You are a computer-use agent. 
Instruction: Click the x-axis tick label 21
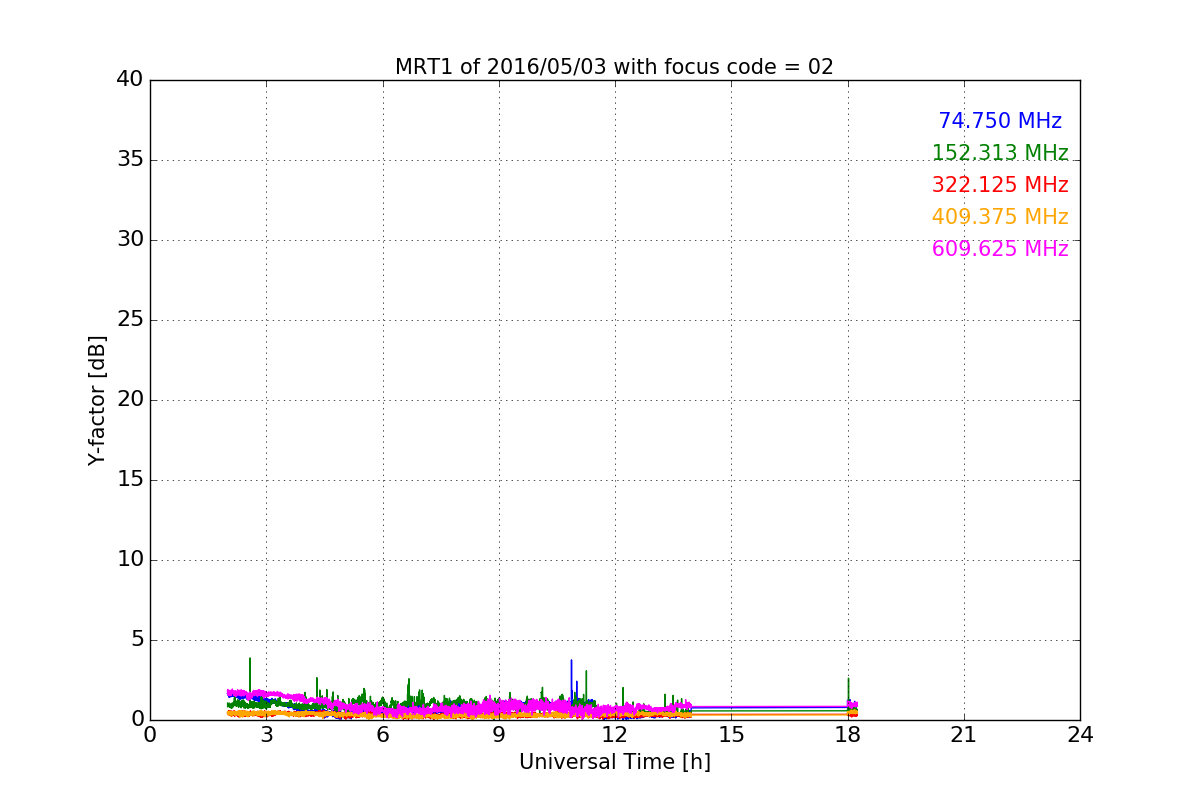964,735
